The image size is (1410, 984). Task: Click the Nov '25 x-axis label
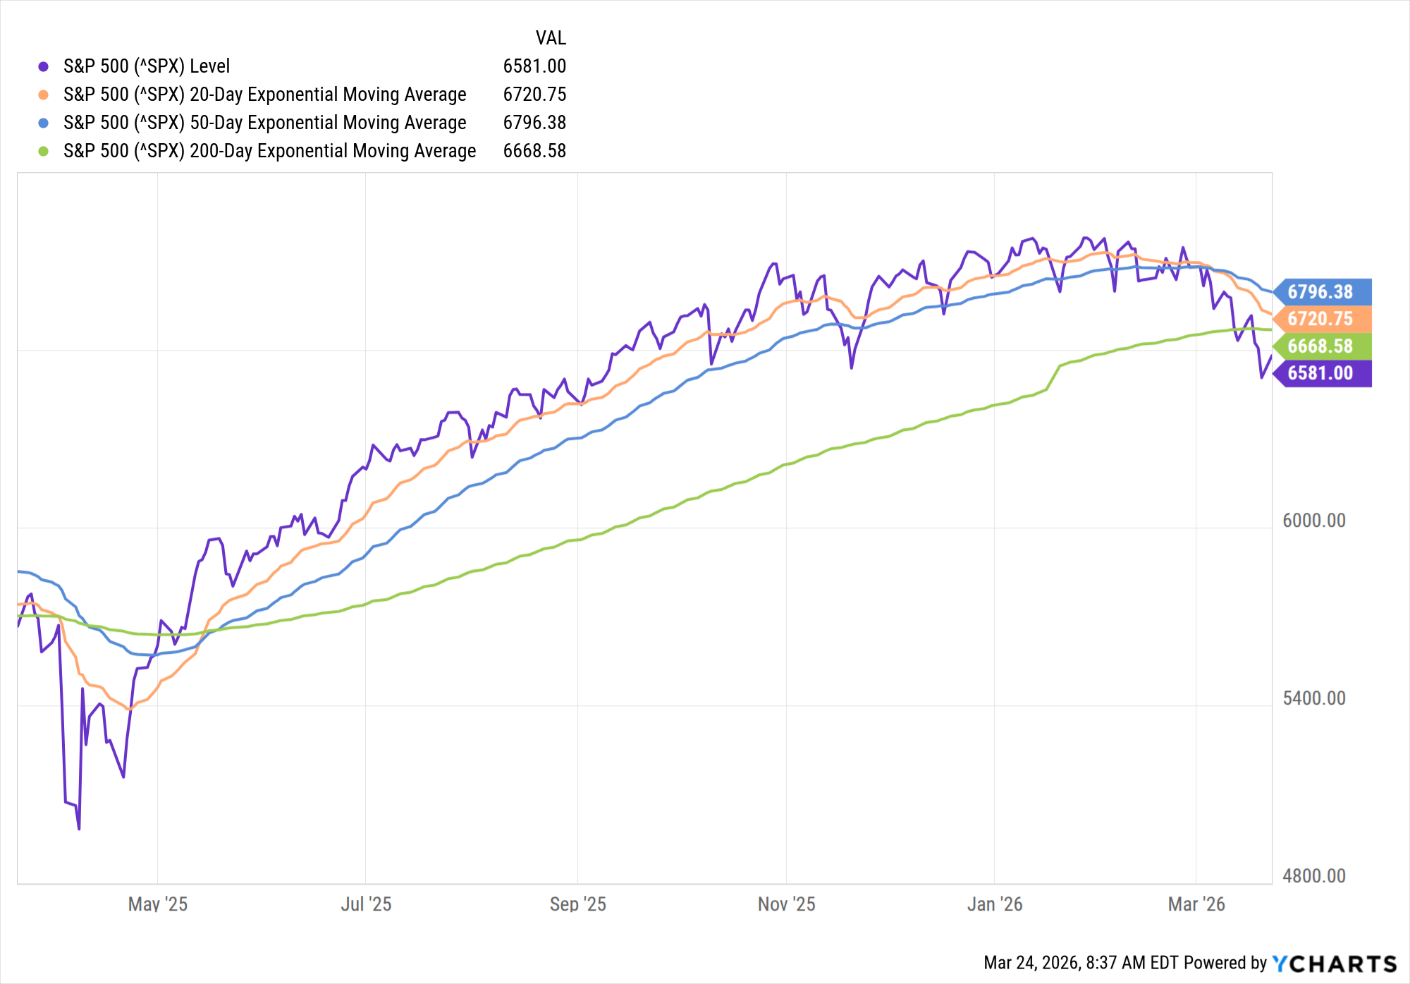[x=786, y=904]
